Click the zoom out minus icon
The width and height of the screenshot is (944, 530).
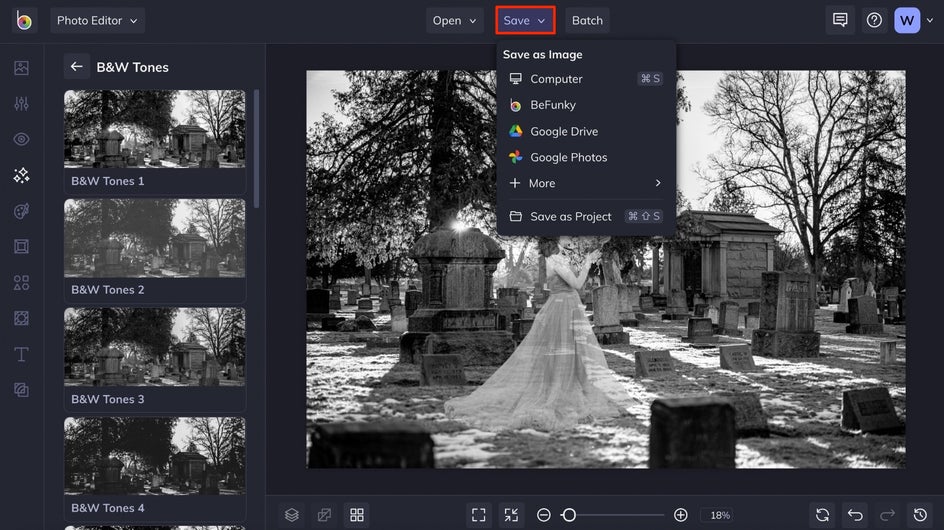544,515
